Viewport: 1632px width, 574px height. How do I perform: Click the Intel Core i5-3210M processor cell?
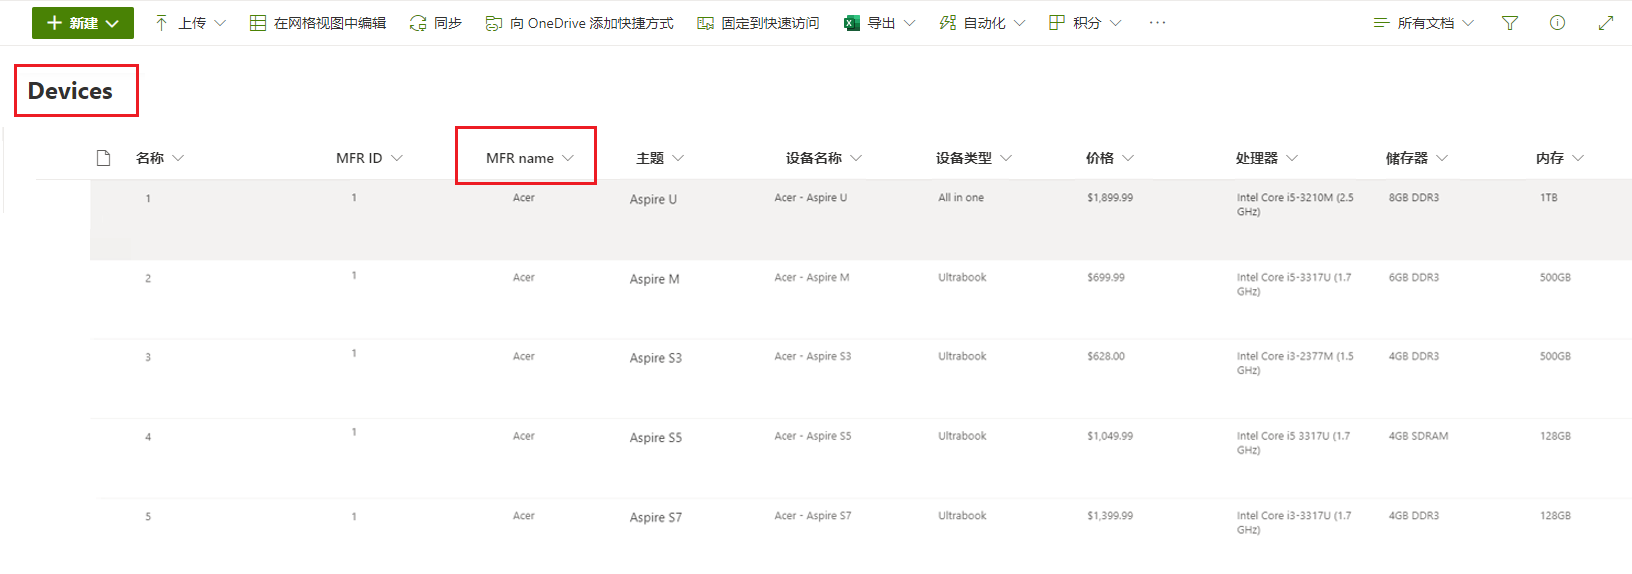1295,204
